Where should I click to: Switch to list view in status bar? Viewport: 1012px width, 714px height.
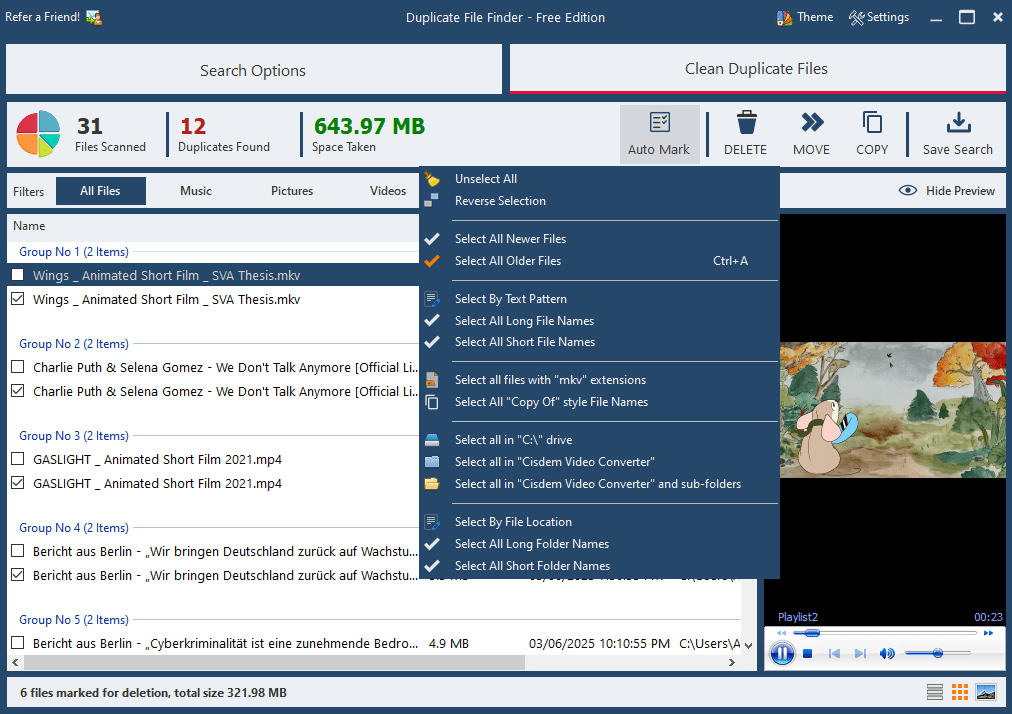tap(934, 691)
